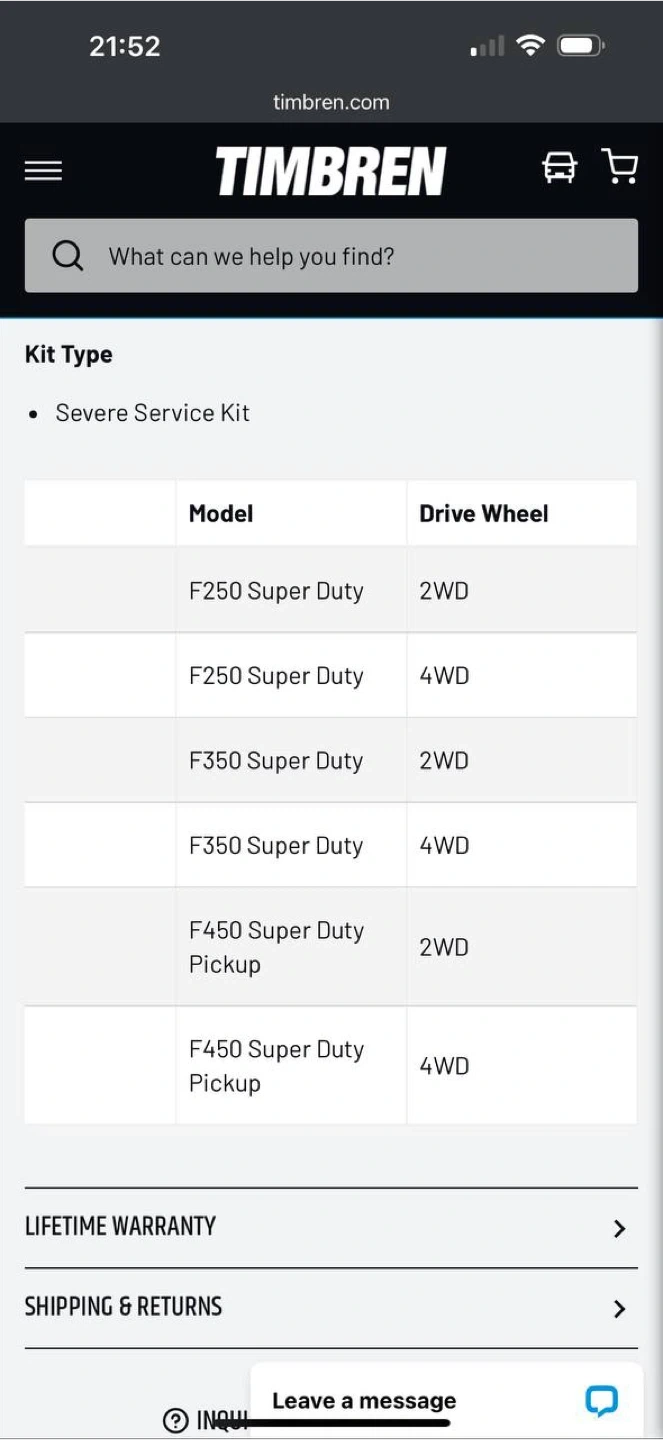Screen dimensions: 663x1440
Task: Open the Shipping & Returns section
Action: click(x=123, y=1306)
